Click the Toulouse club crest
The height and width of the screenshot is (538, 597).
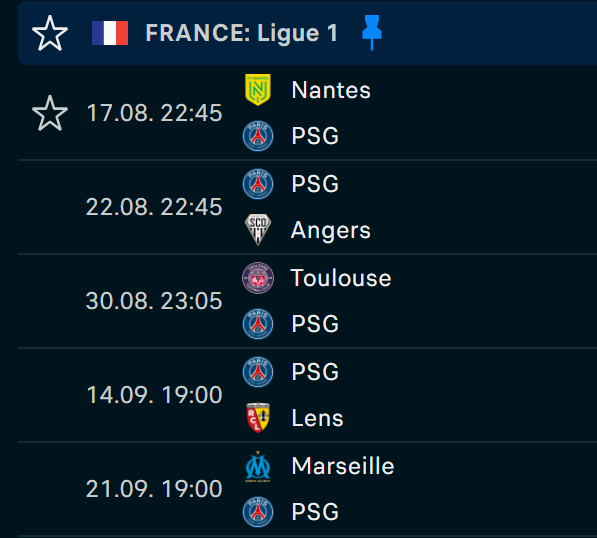click(x=258, y=278)
